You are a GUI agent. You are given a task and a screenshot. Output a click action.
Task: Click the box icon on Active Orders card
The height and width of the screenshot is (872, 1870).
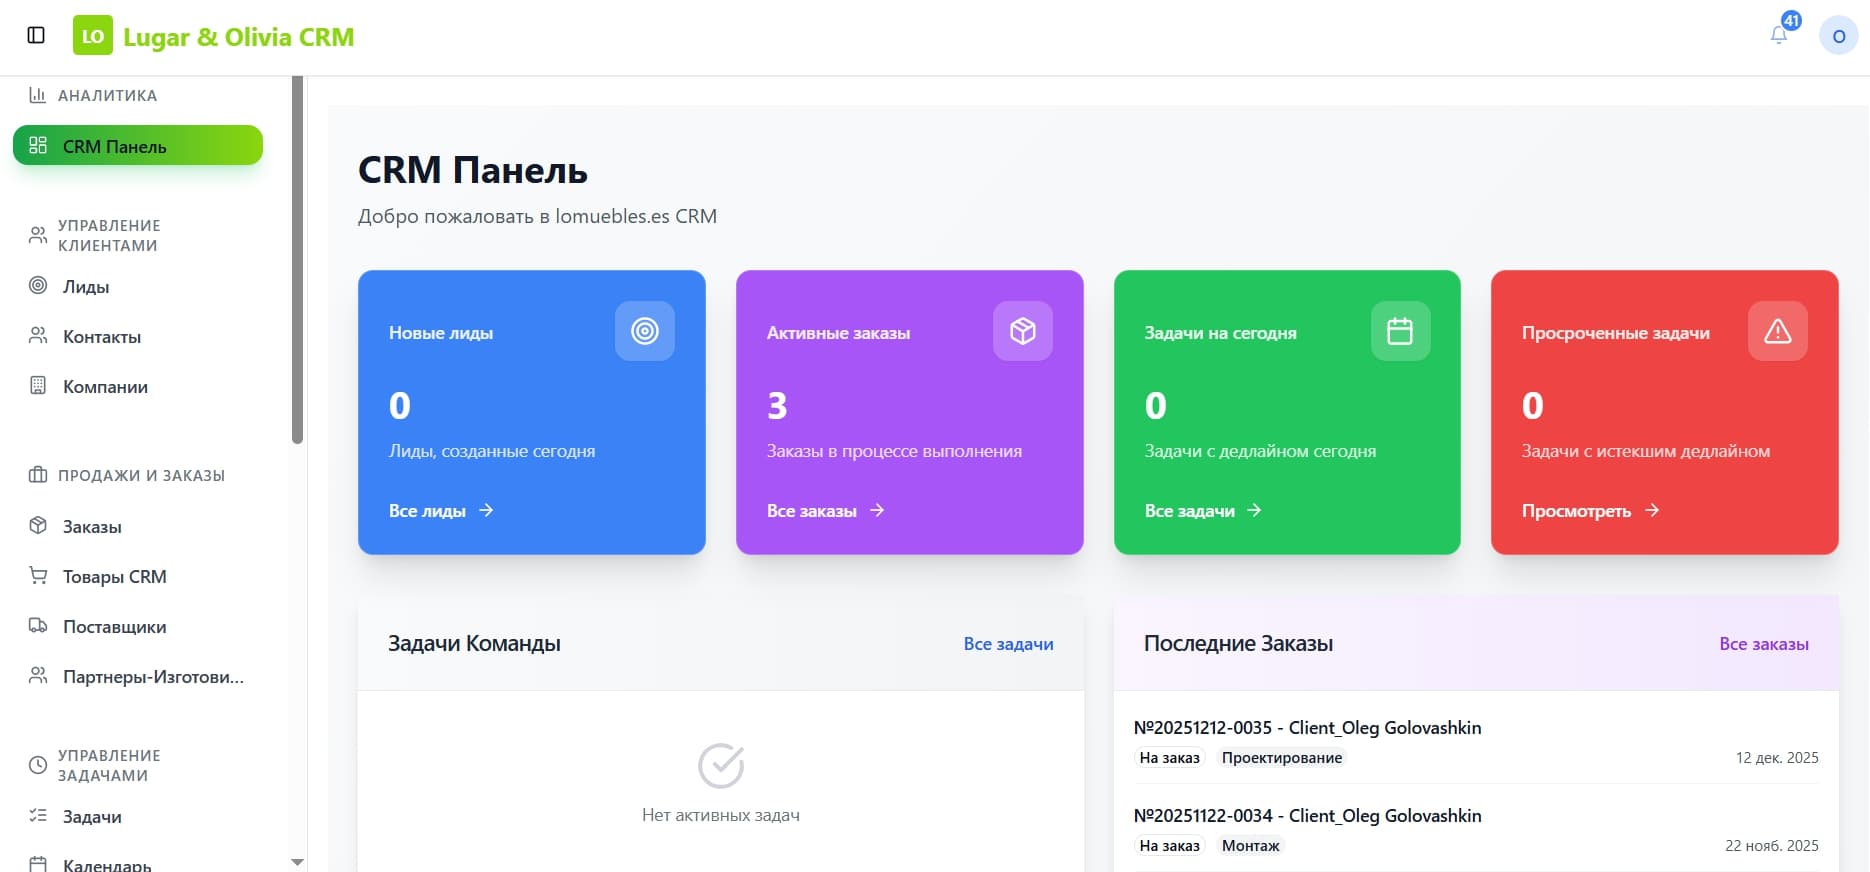coord(1022,331)
